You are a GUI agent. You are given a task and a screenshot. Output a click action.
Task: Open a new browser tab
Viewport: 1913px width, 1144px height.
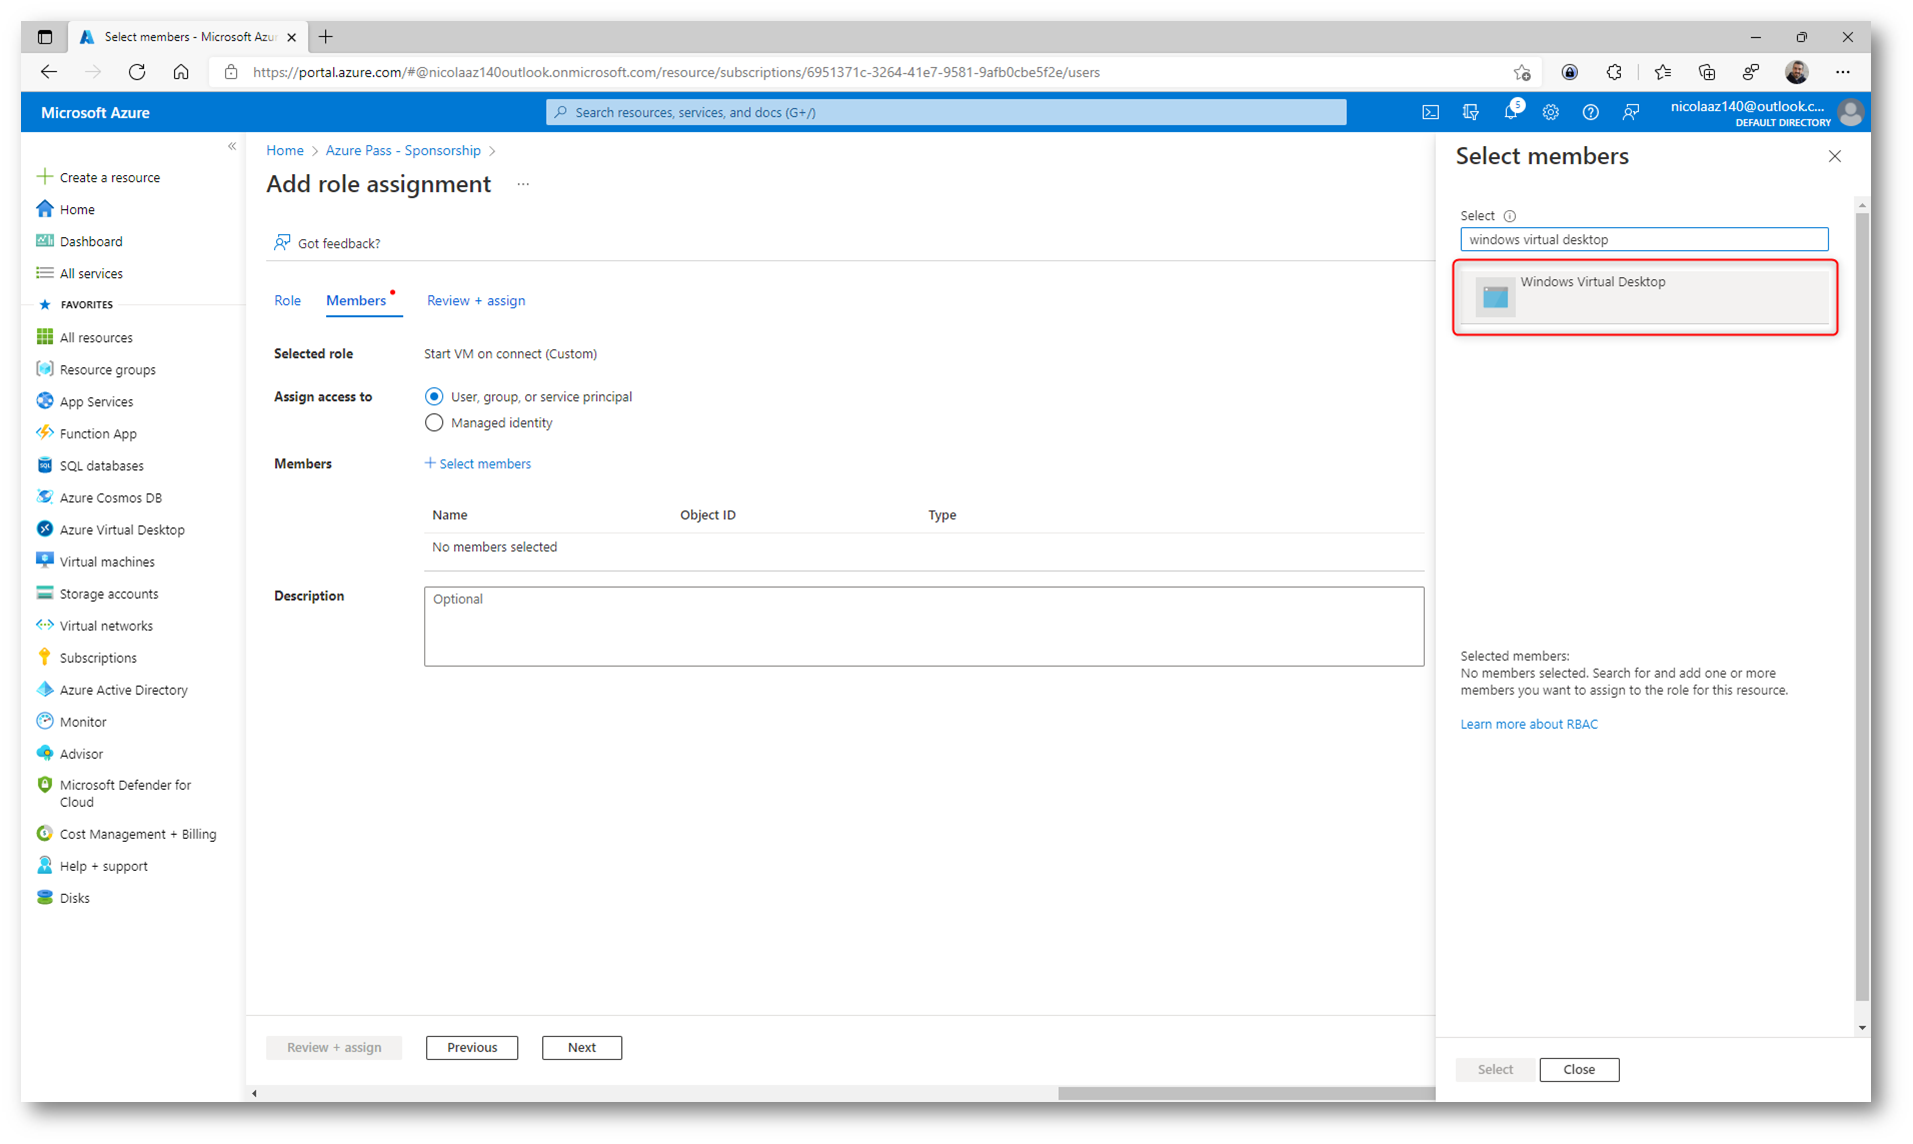click(x=326, y=37)
